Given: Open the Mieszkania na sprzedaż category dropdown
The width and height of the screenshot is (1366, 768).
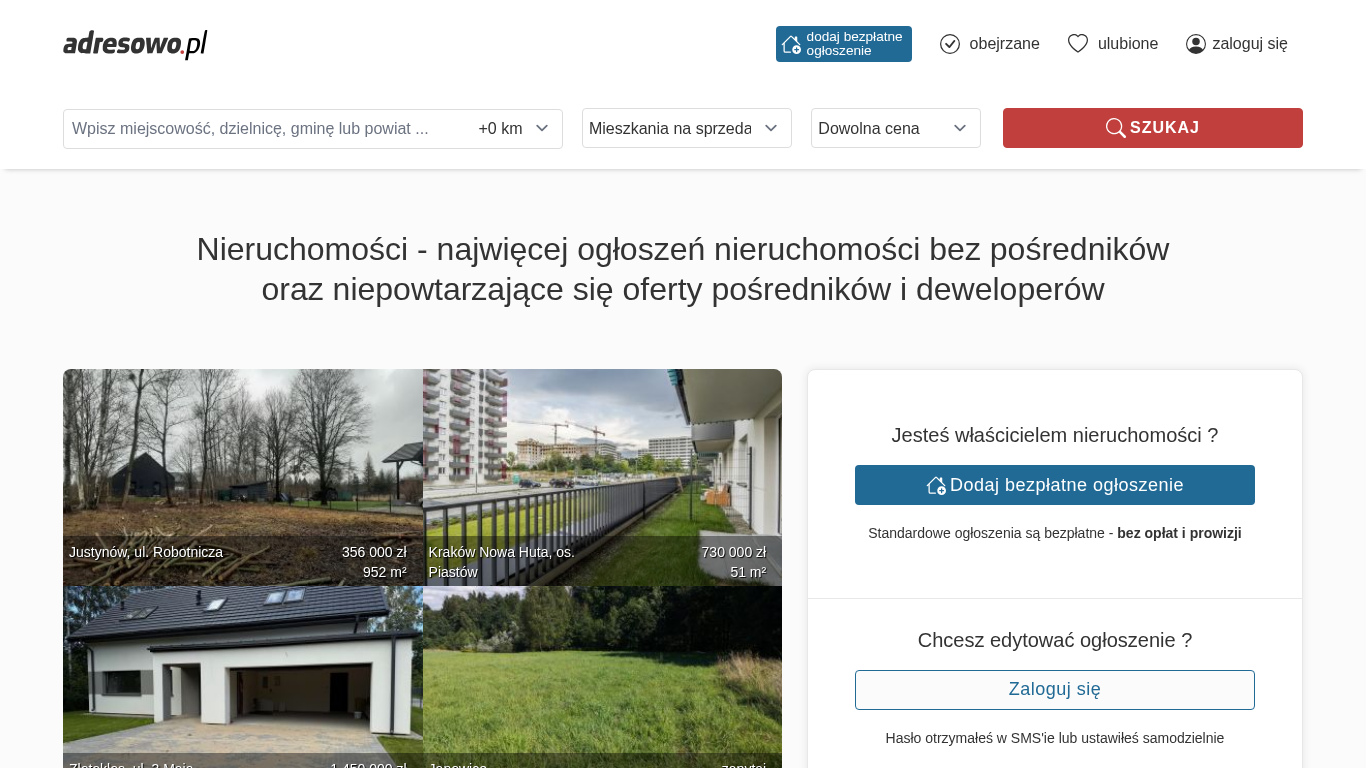Looking at the screenshot, I should (x=686, y=128).
